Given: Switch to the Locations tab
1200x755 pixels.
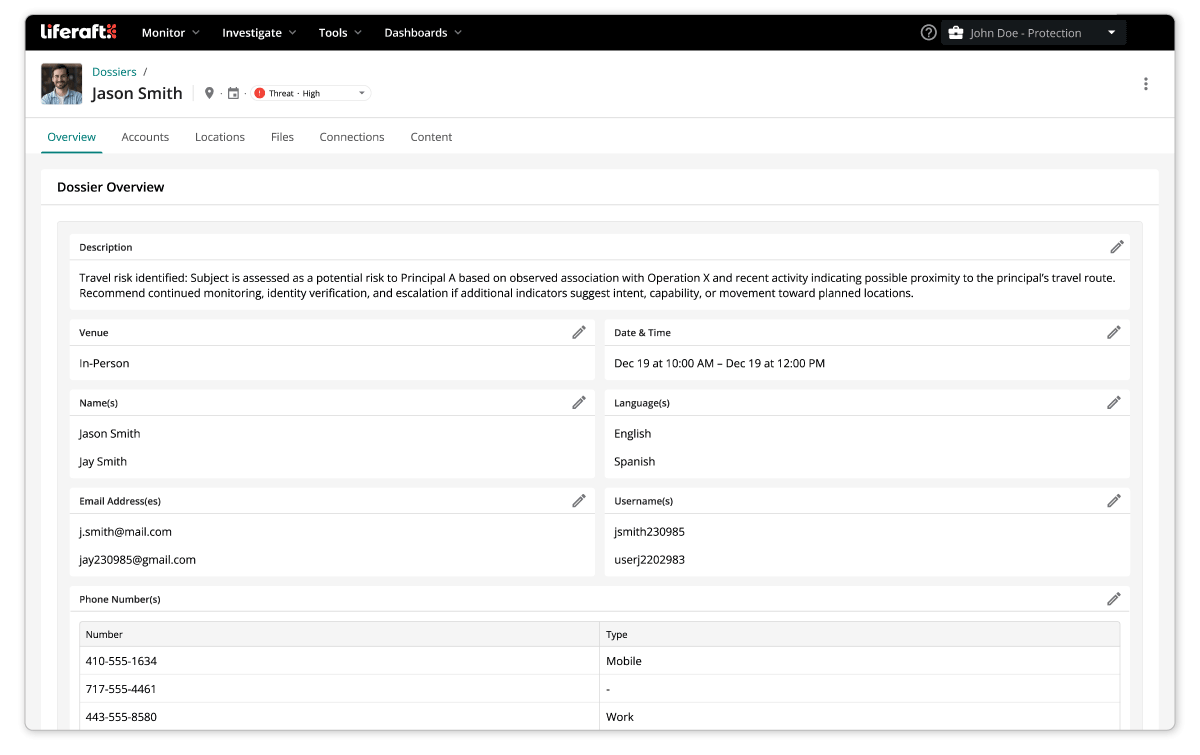Looking at the screenshot, I should 220,137.
